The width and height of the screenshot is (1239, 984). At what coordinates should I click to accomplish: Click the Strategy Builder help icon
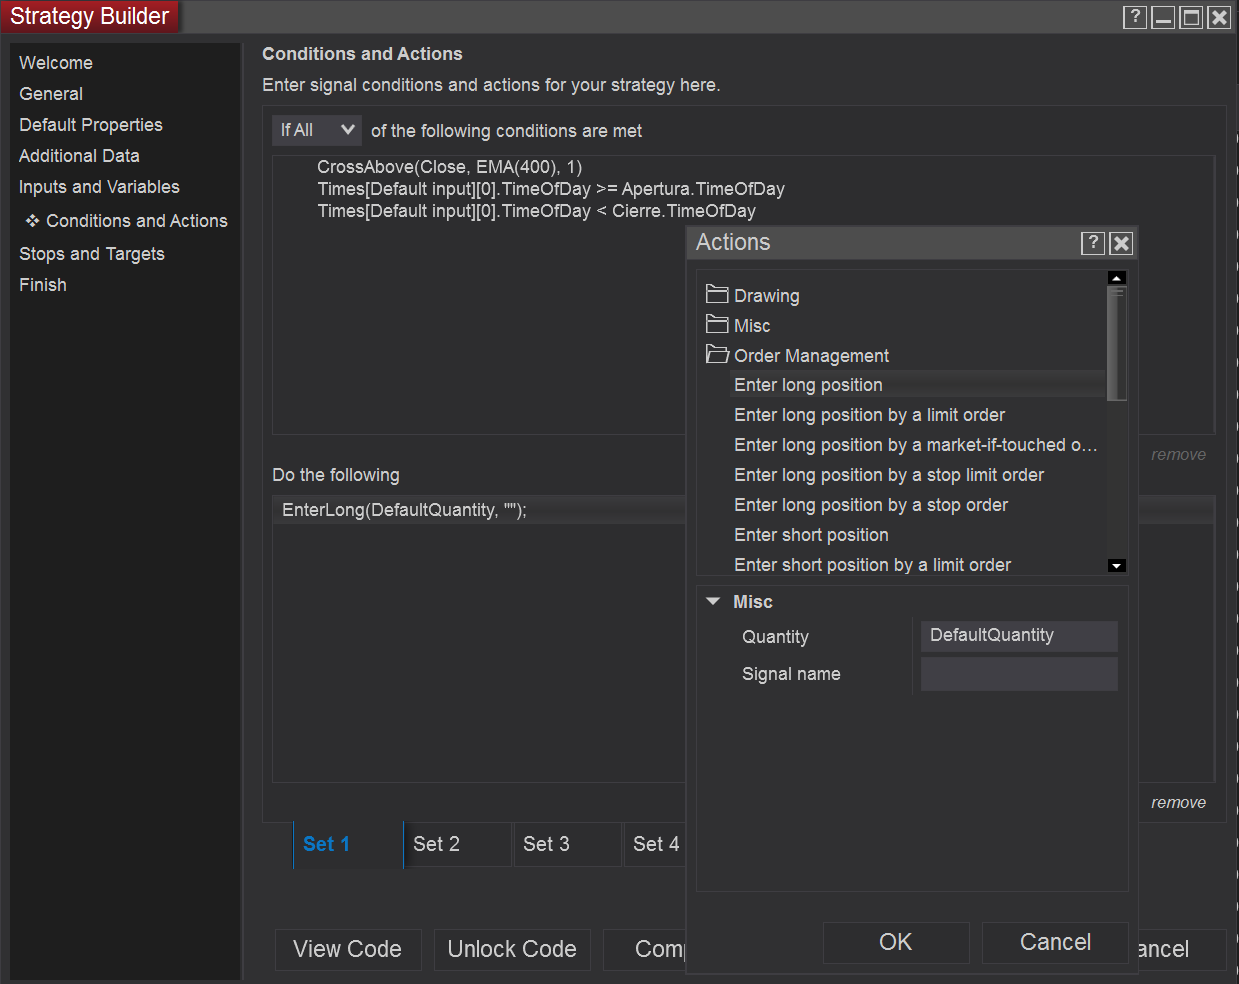(1134, 17)
